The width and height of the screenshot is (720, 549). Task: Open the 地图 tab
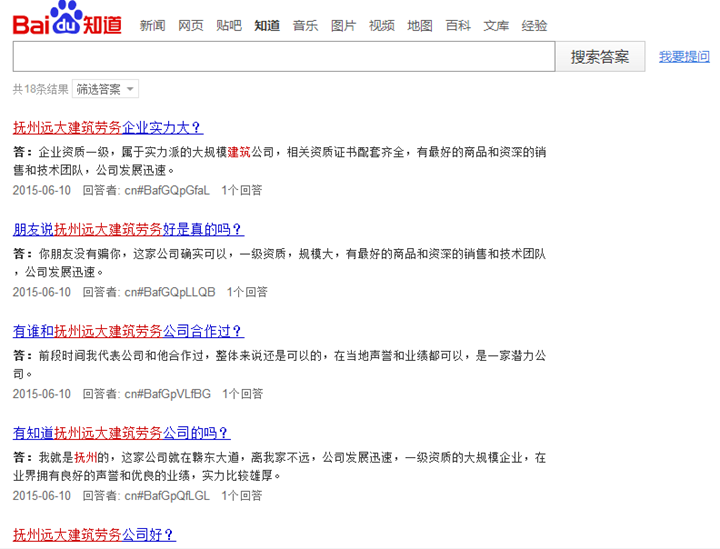[x=420, y=26]
